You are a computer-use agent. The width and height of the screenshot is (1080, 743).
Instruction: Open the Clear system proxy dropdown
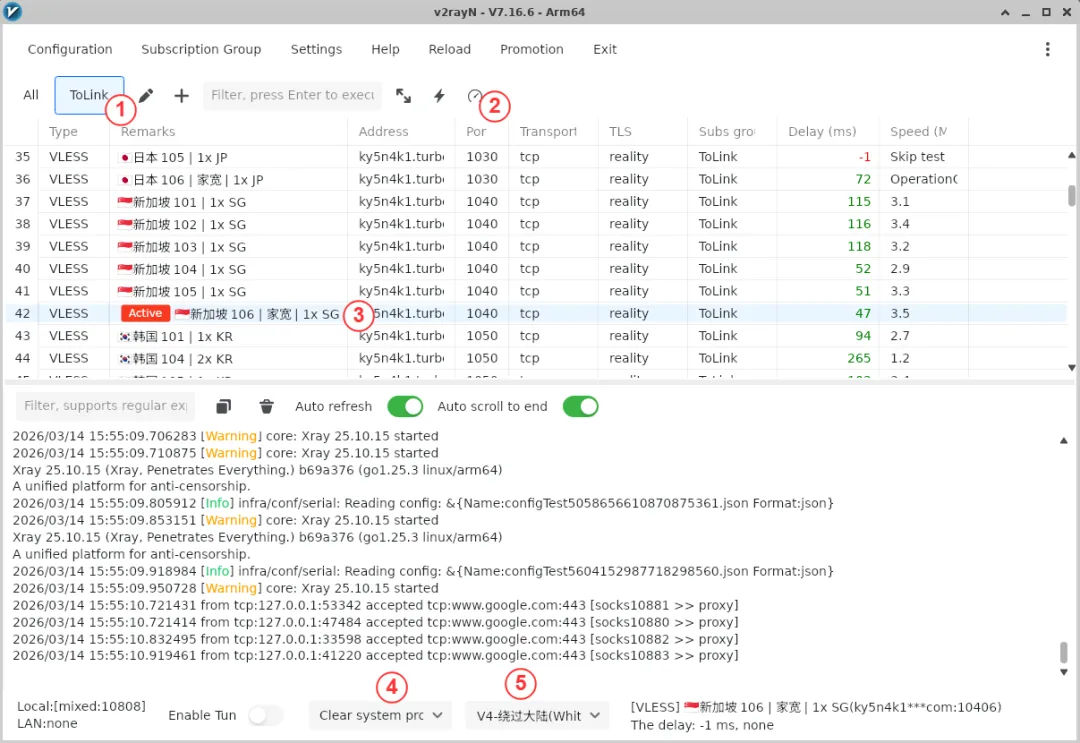380,715
